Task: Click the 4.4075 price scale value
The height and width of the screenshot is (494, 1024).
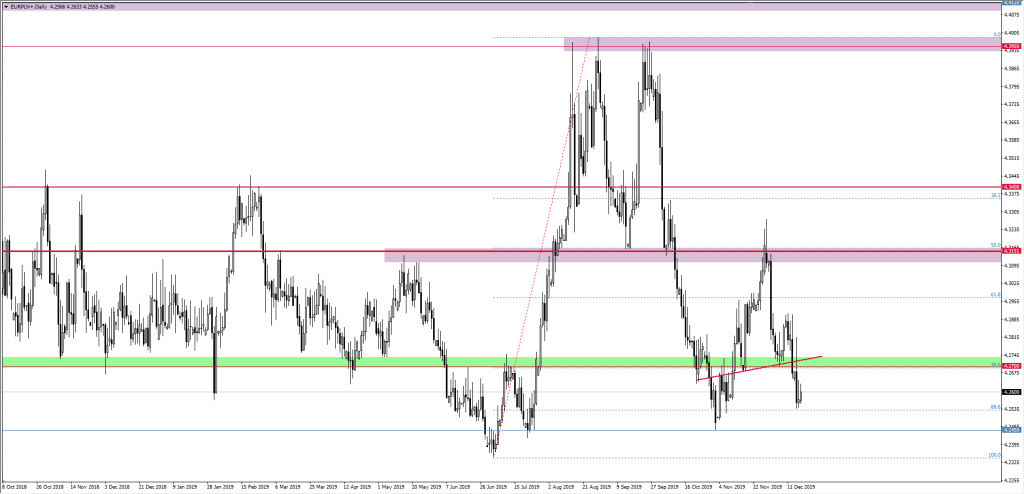Action: (1011, 15)
